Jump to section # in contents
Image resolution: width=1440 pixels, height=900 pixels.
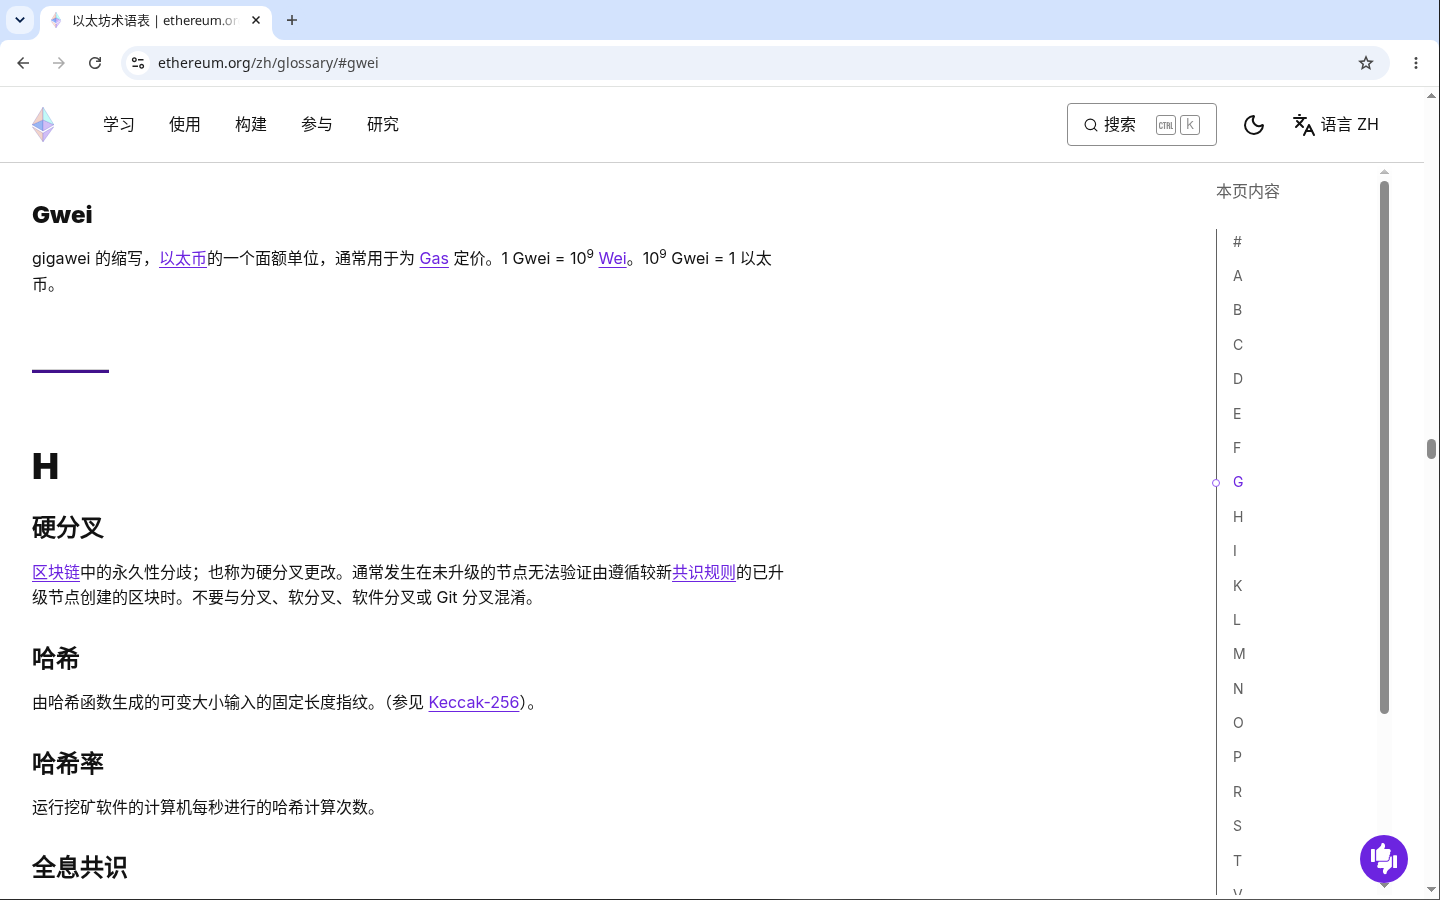[x=1237, y=242]
